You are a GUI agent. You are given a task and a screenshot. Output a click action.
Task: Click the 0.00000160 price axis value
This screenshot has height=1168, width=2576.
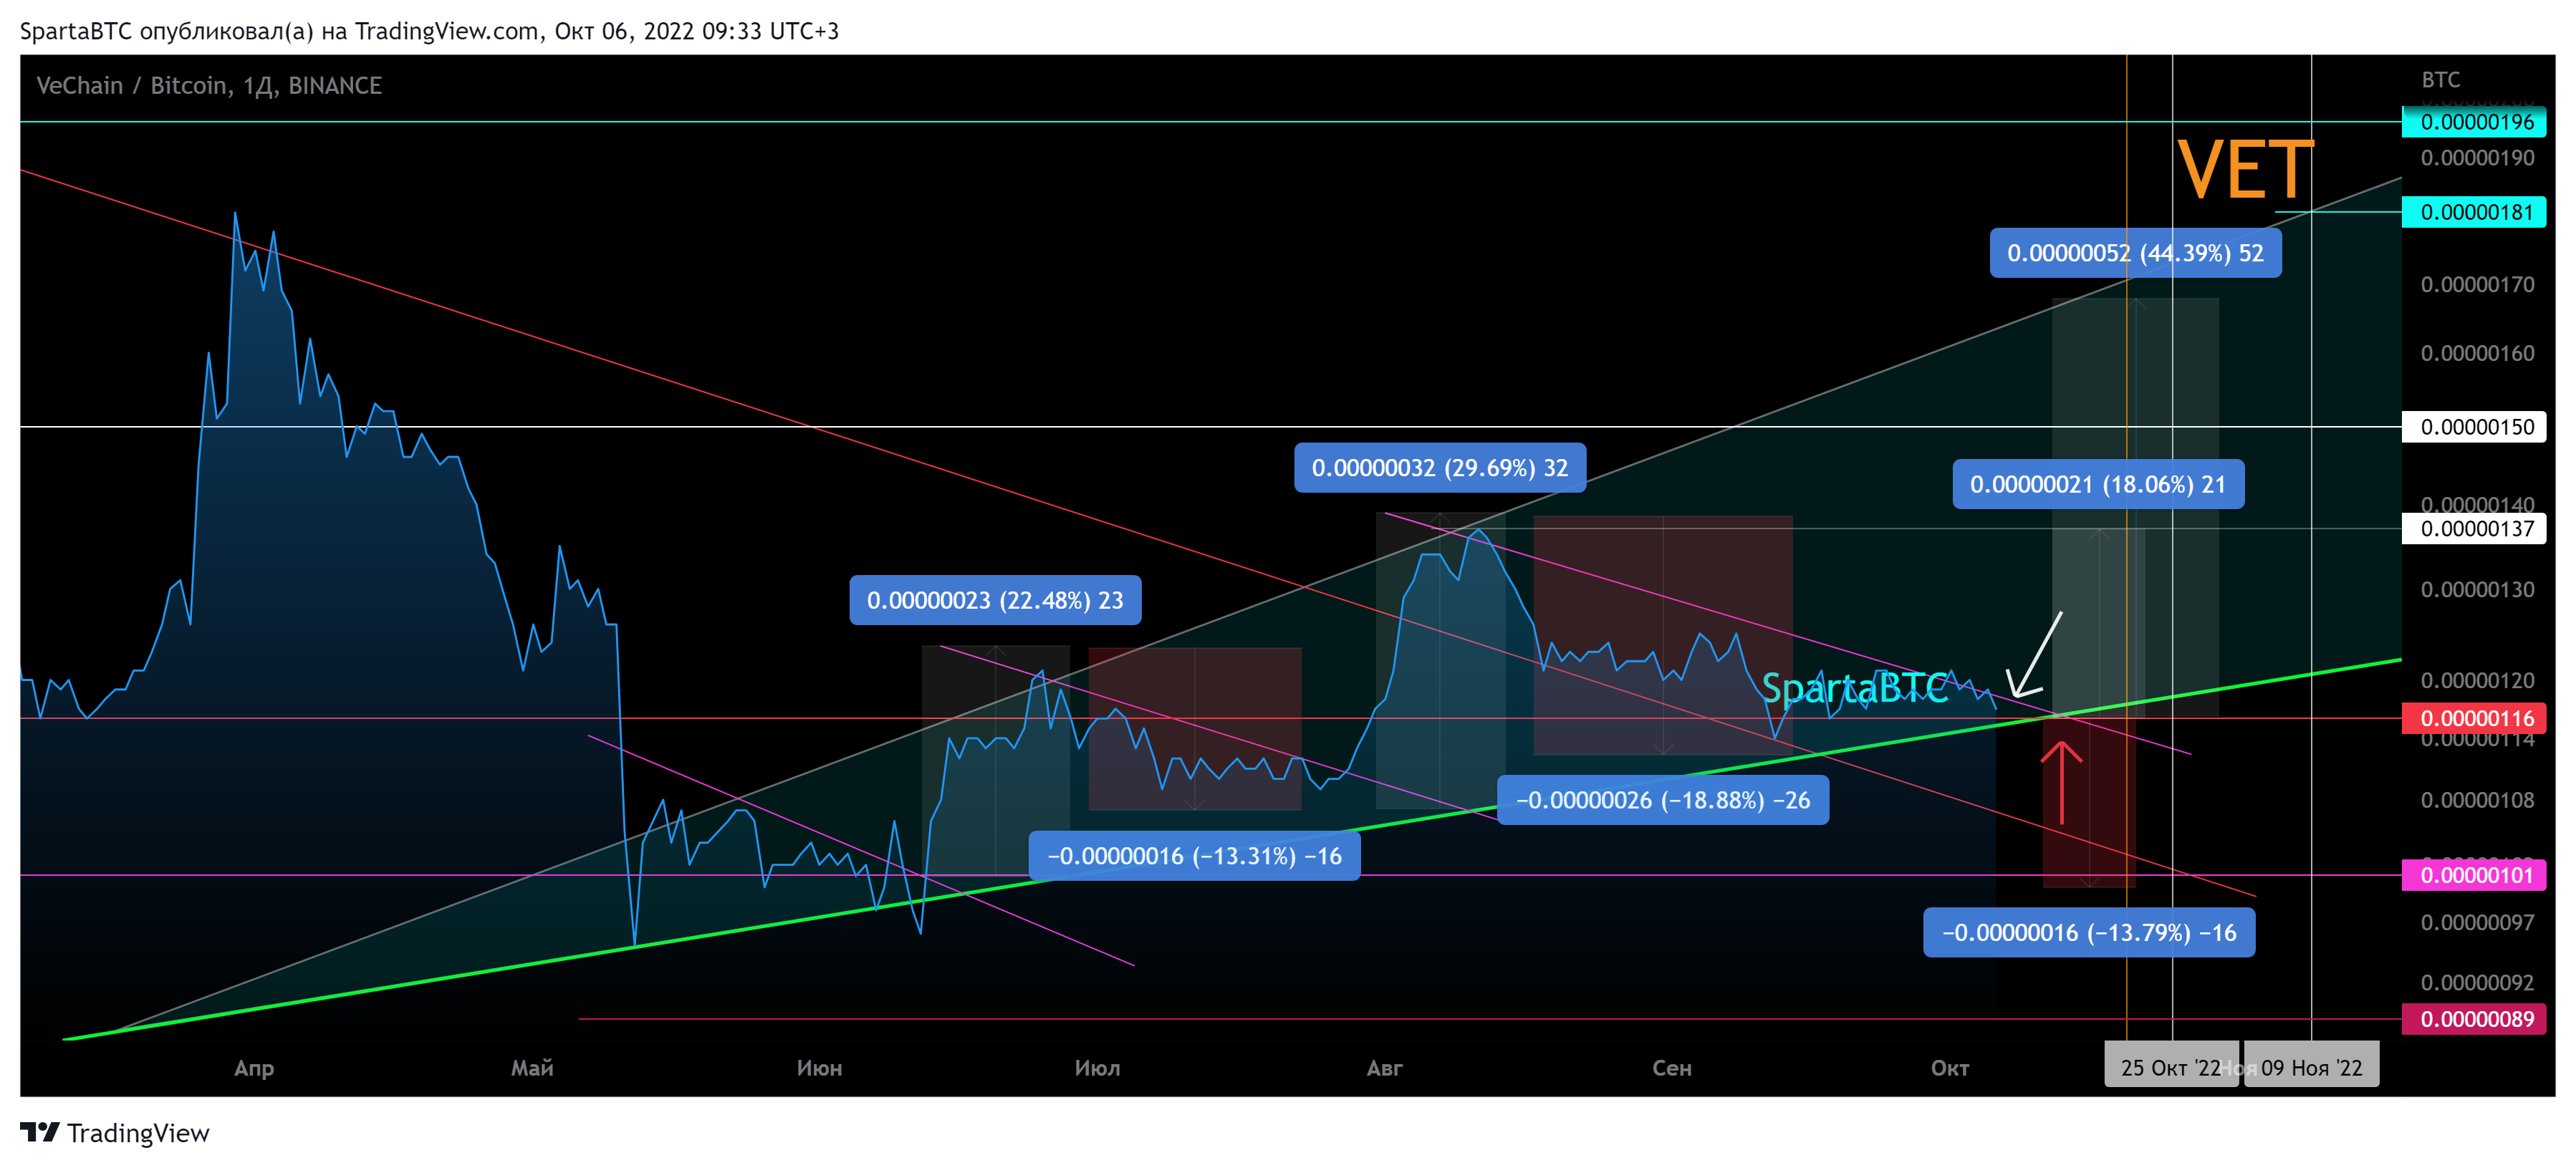pyautogui.click(x=2477, y=354)
